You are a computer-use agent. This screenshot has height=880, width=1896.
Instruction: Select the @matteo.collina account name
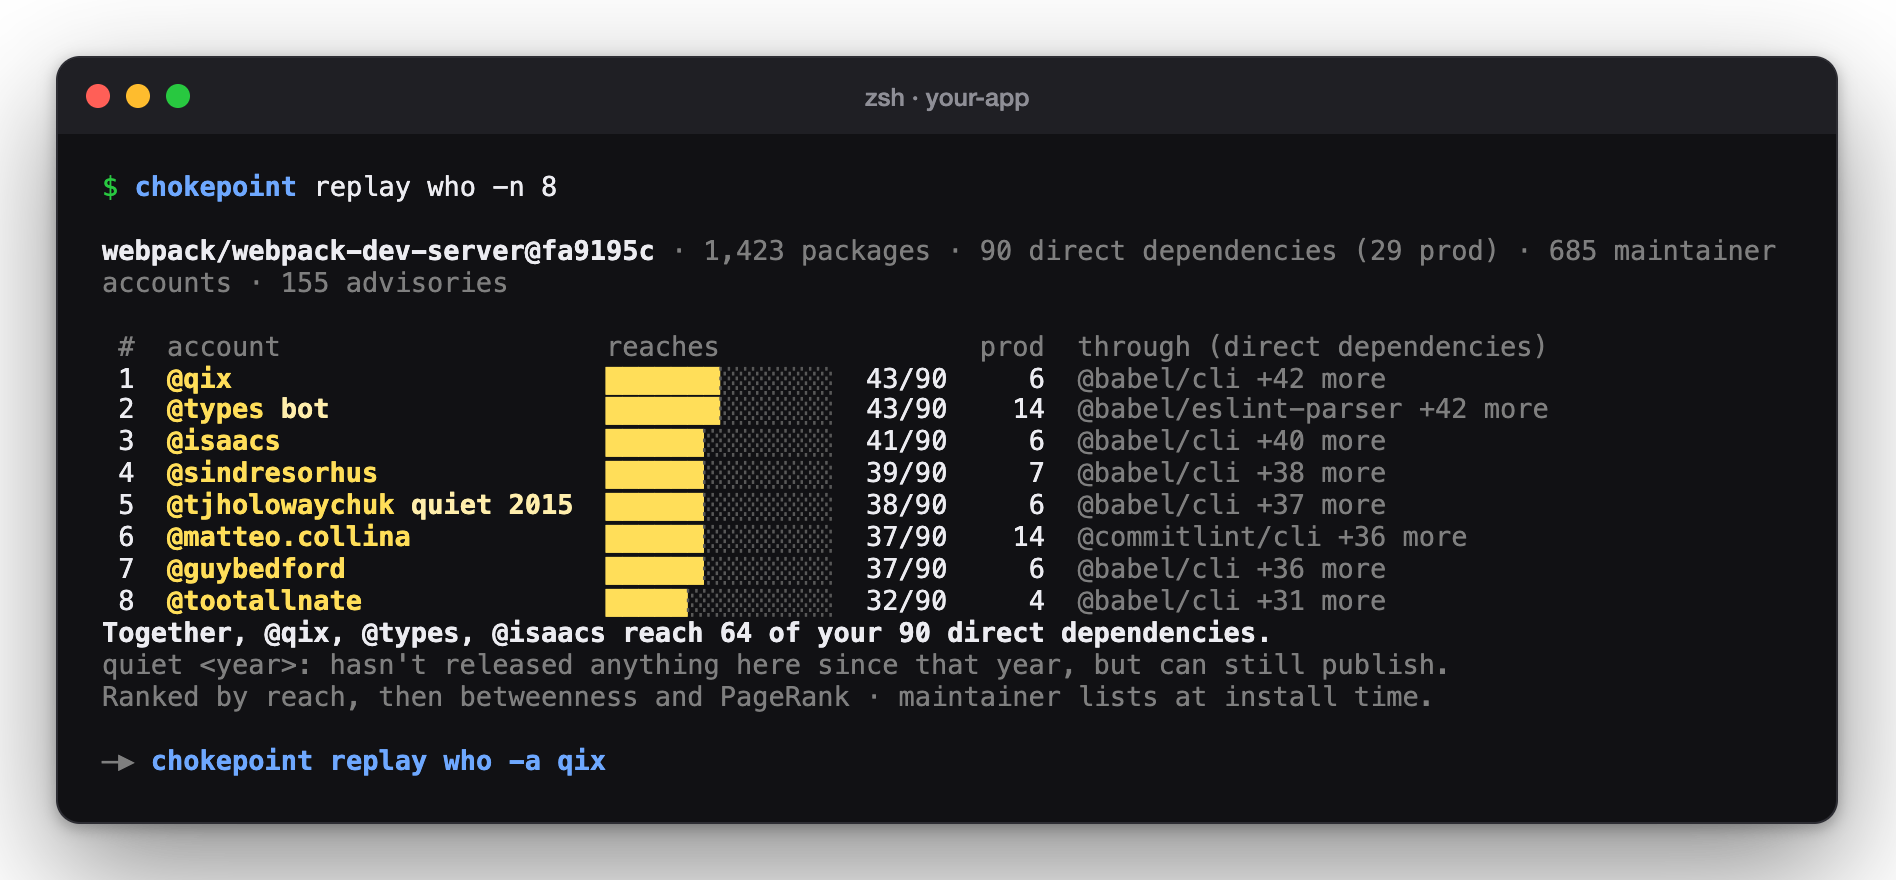288,537
